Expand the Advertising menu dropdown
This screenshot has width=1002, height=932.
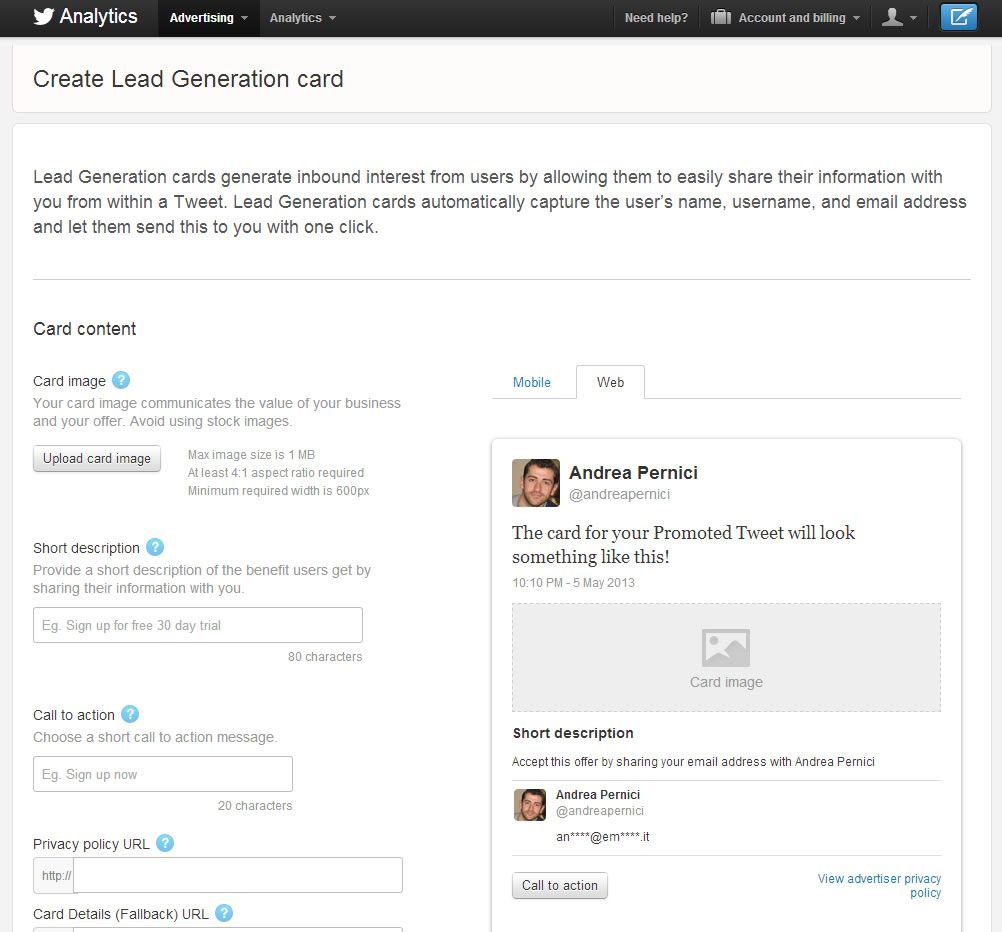(x=207, y=17)
